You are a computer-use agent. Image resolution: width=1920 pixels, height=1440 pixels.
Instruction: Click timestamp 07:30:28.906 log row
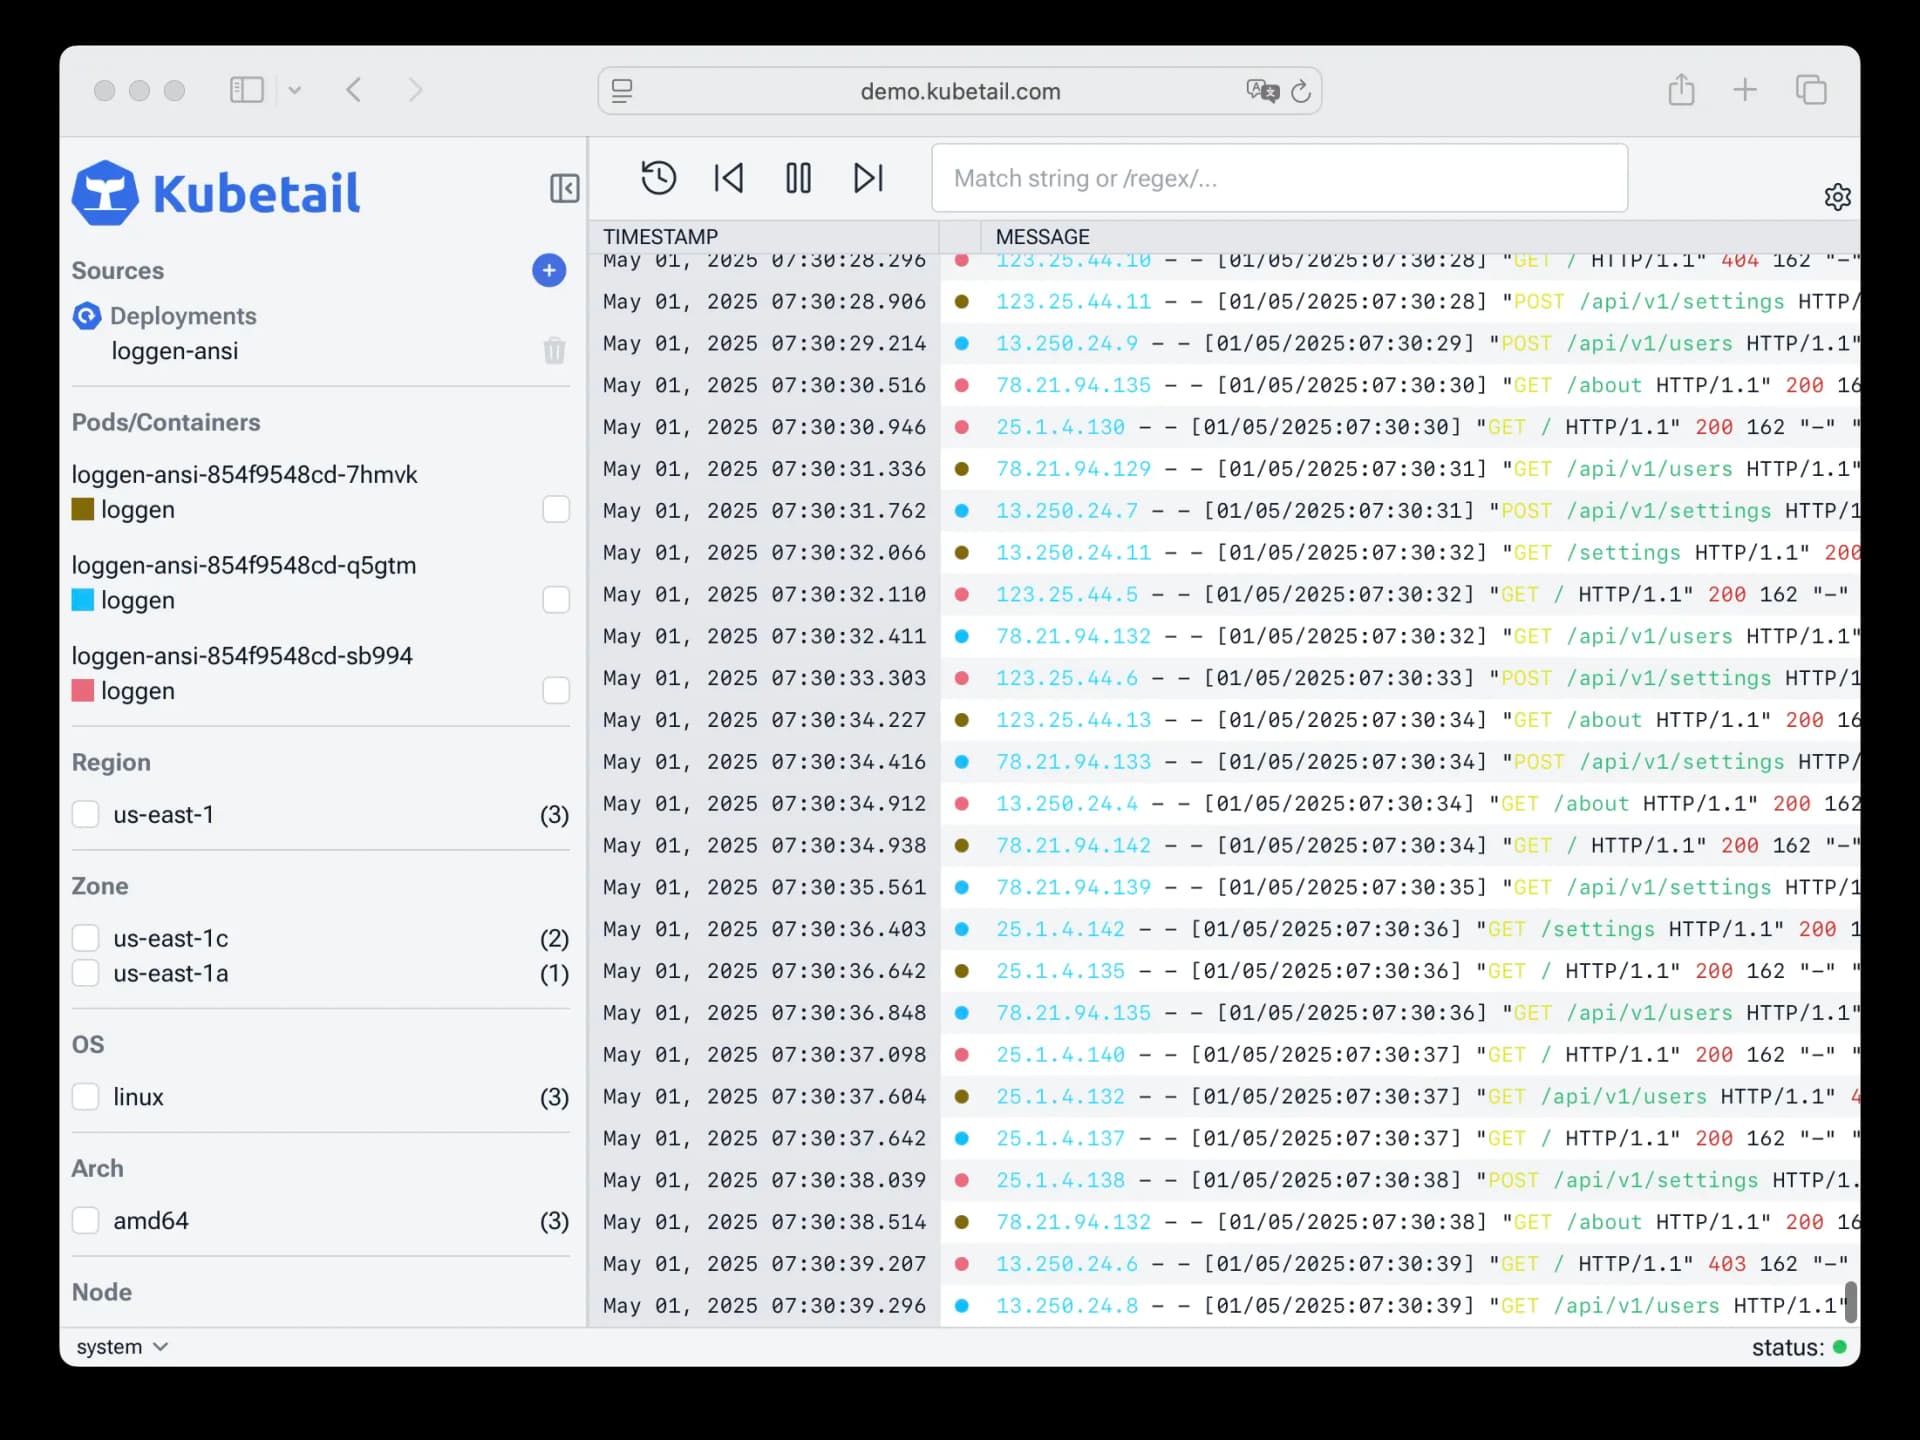[765, 302]
